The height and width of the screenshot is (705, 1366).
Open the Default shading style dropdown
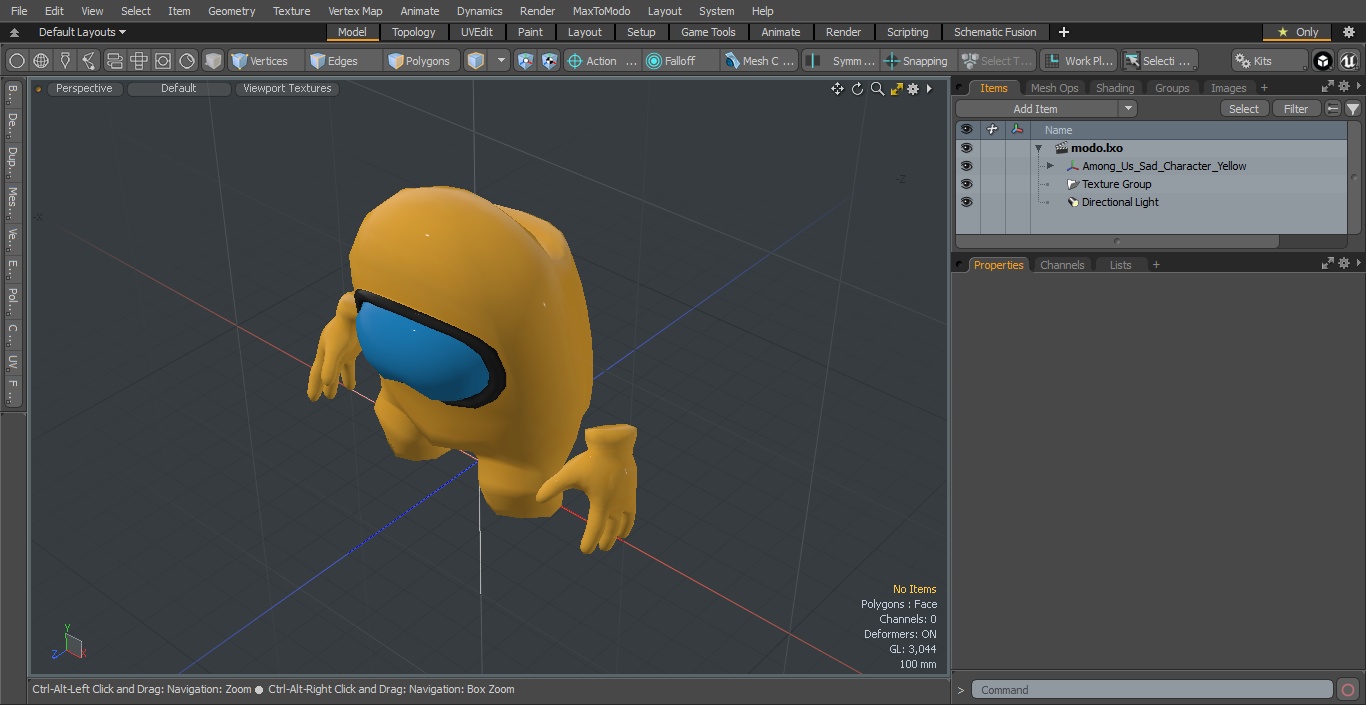(179, 88)
